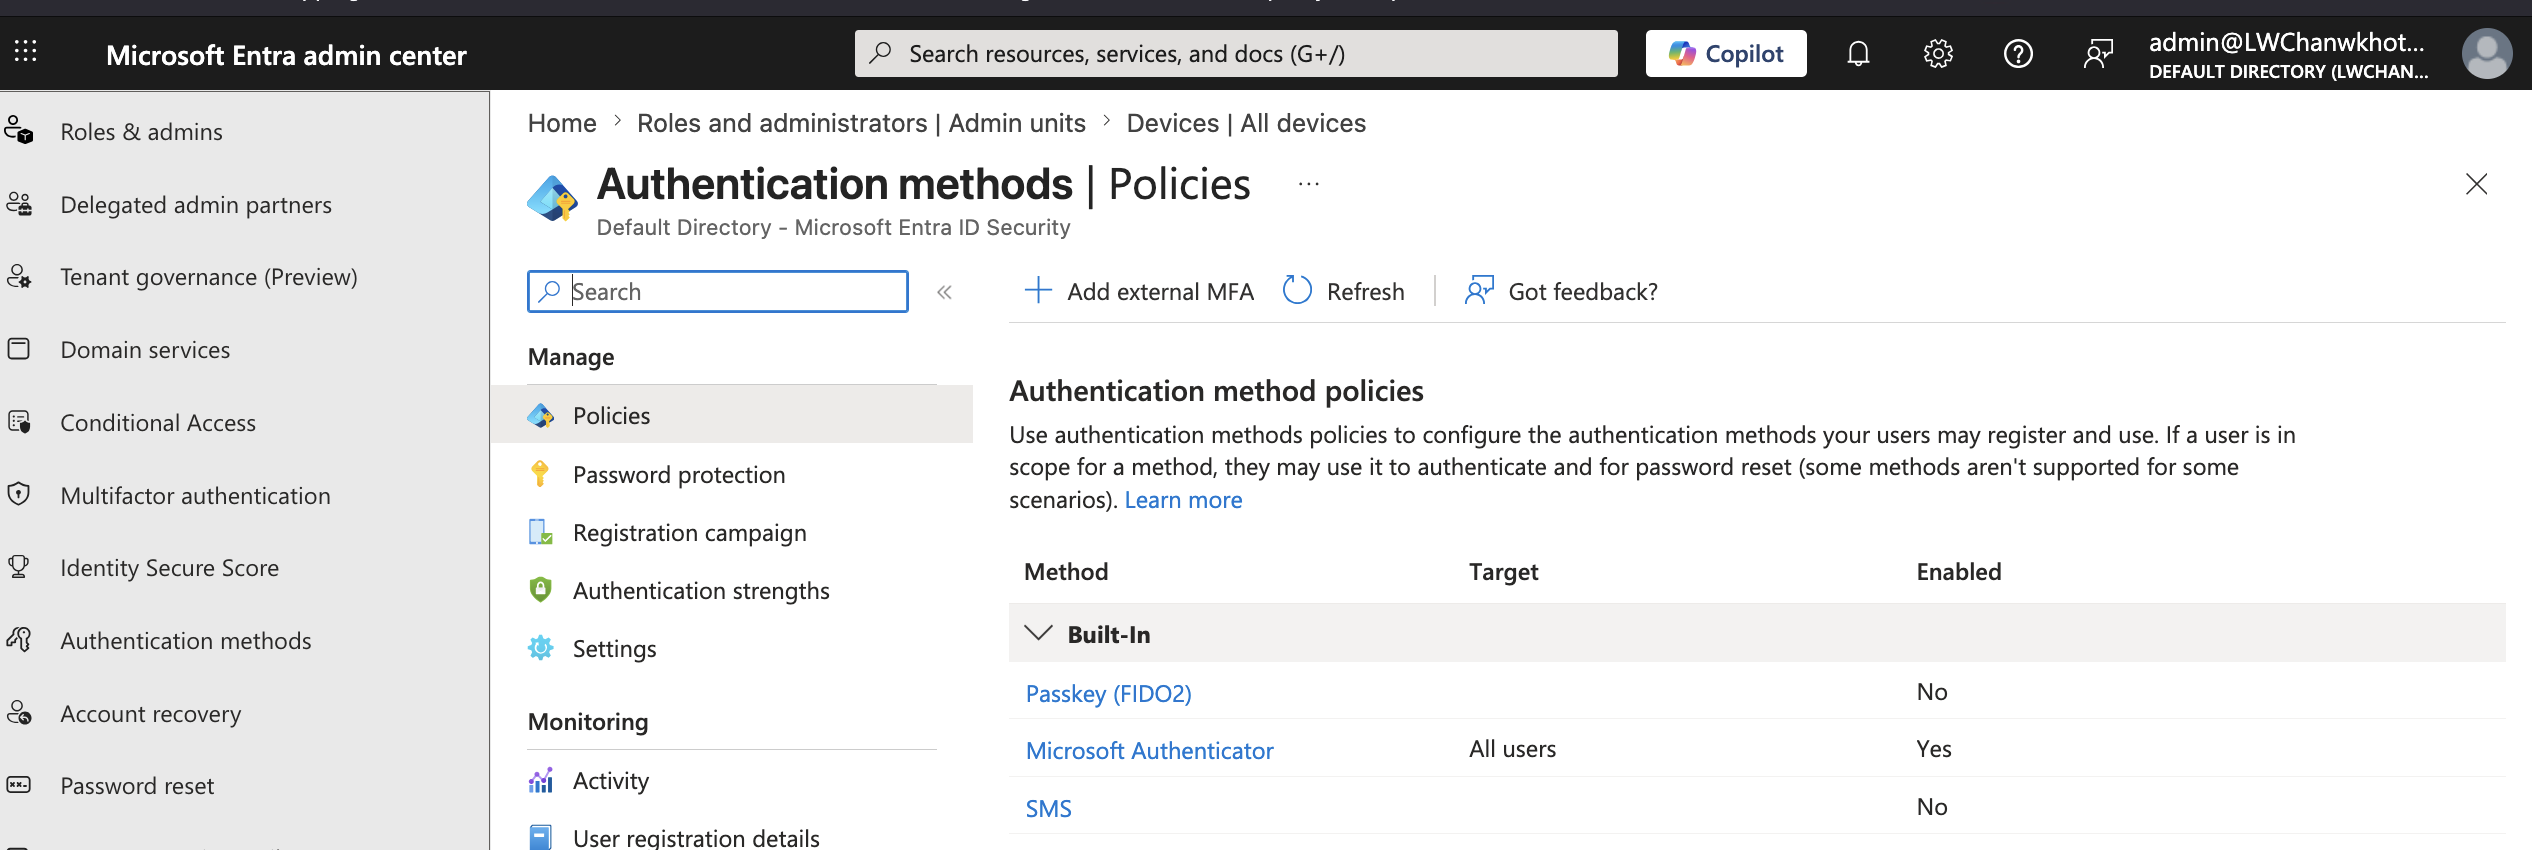Open Account recovery
This screenshot has height=850, width=2532.
pyautogui.click(x=150, y=714)
